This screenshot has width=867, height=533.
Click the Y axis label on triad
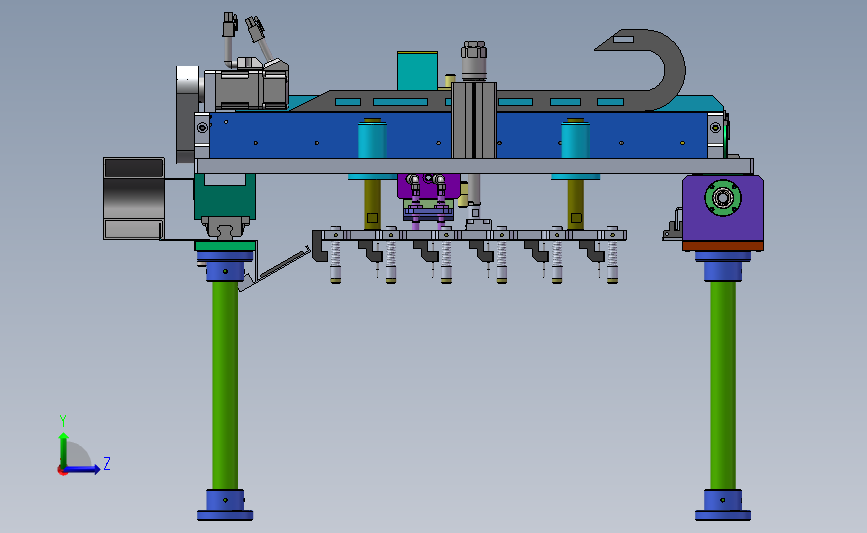pyautogui.click(x=63, y=421)
